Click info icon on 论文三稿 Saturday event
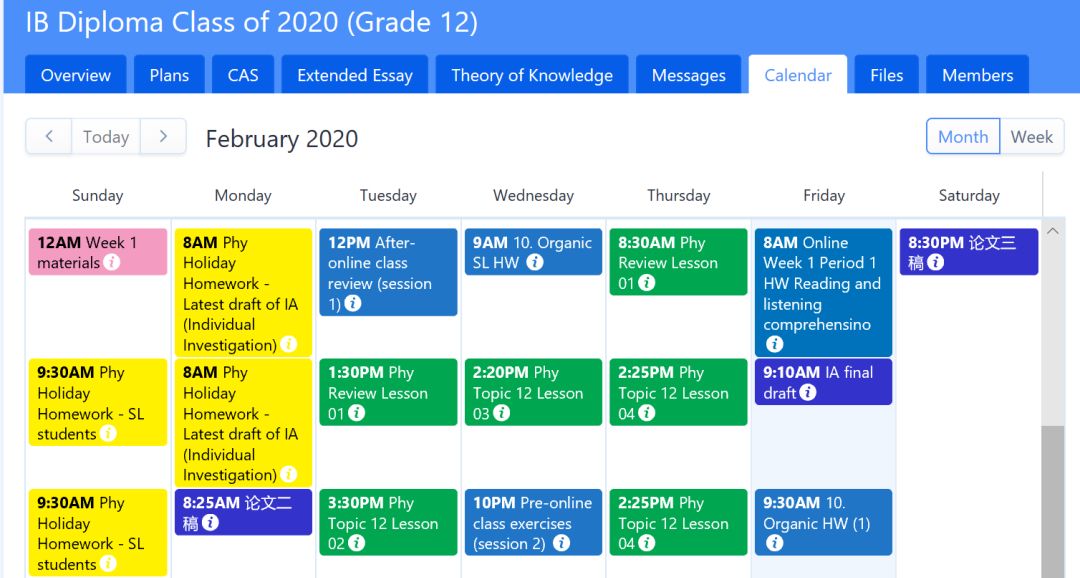The width and height of the screenshot is (1080, 578). pos(935,263)
